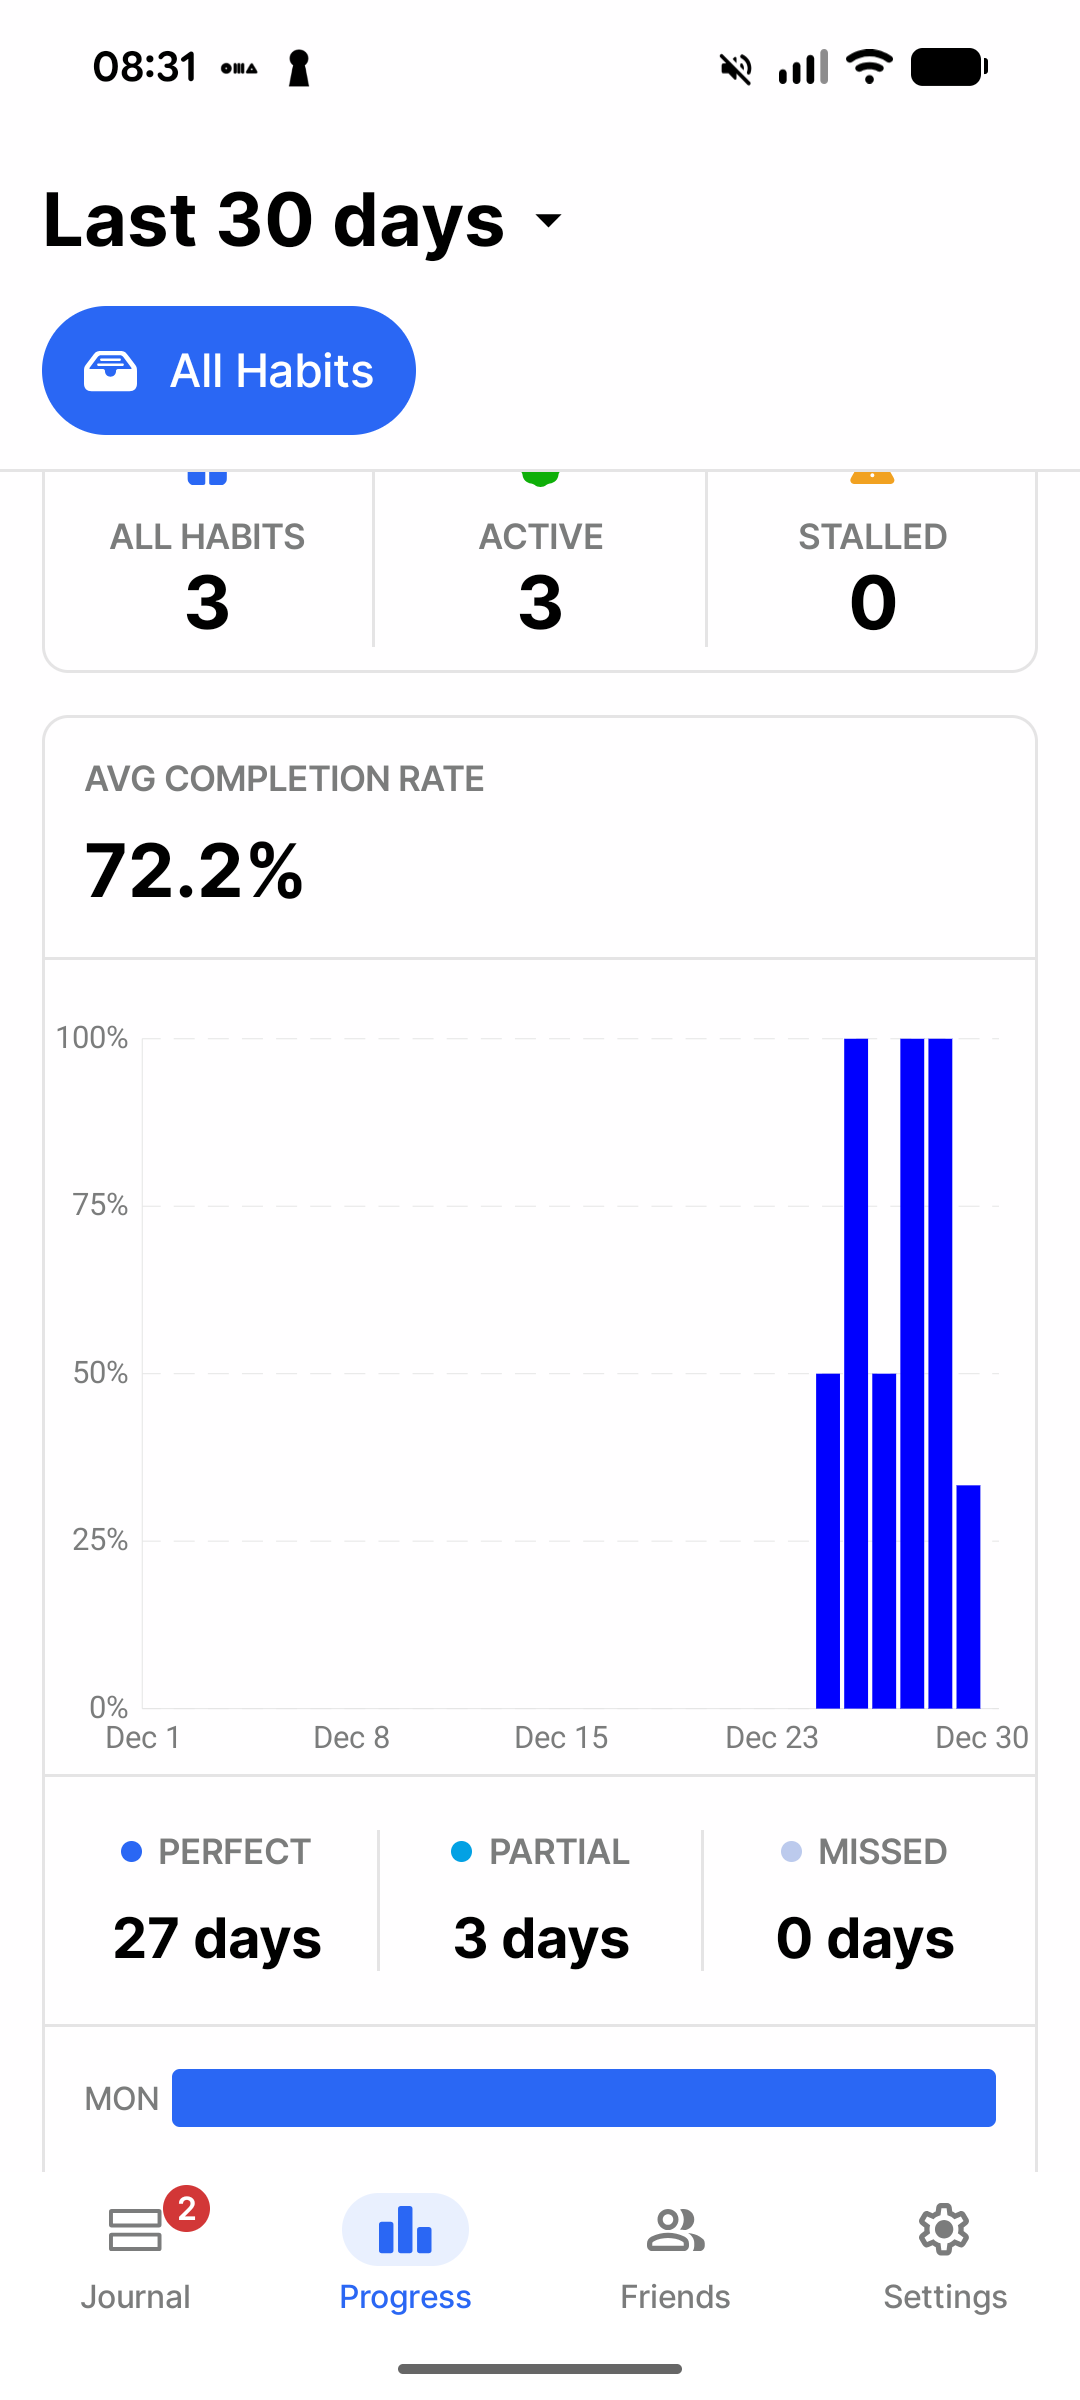Tap the battery status icon

click(949, 67)
